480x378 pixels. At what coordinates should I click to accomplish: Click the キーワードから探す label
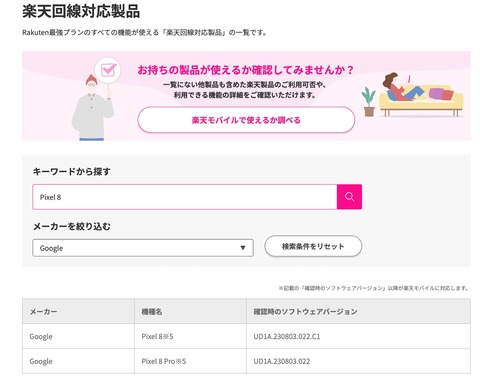(71, 172)
